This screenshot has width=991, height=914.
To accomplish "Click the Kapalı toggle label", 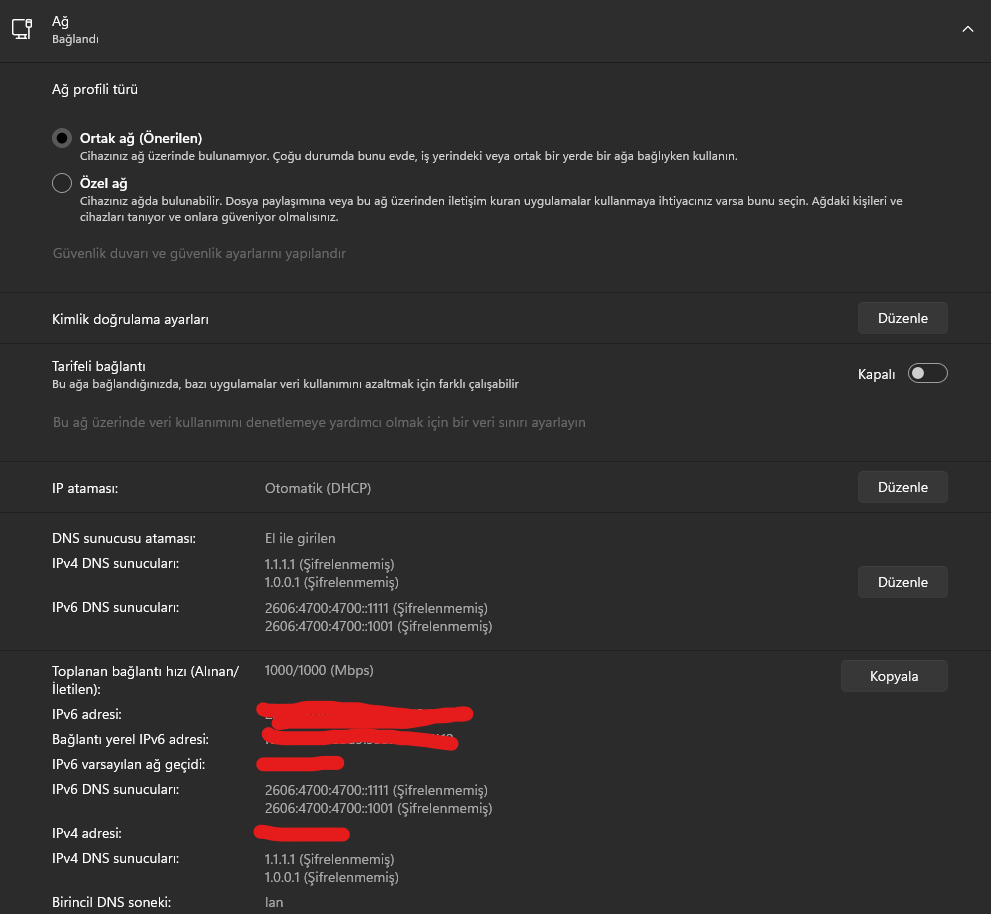I will point(876,374).
